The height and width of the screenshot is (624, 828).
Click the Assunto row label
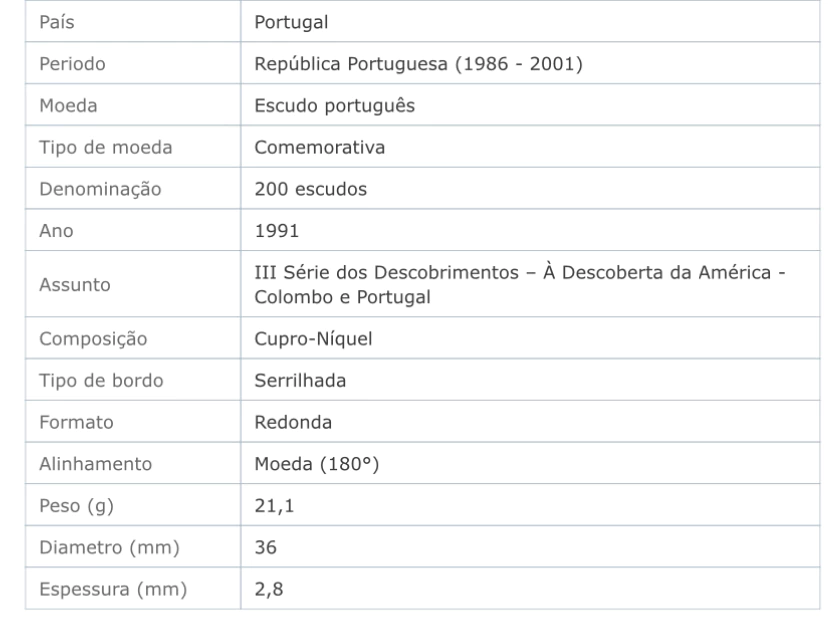[74, 285]
